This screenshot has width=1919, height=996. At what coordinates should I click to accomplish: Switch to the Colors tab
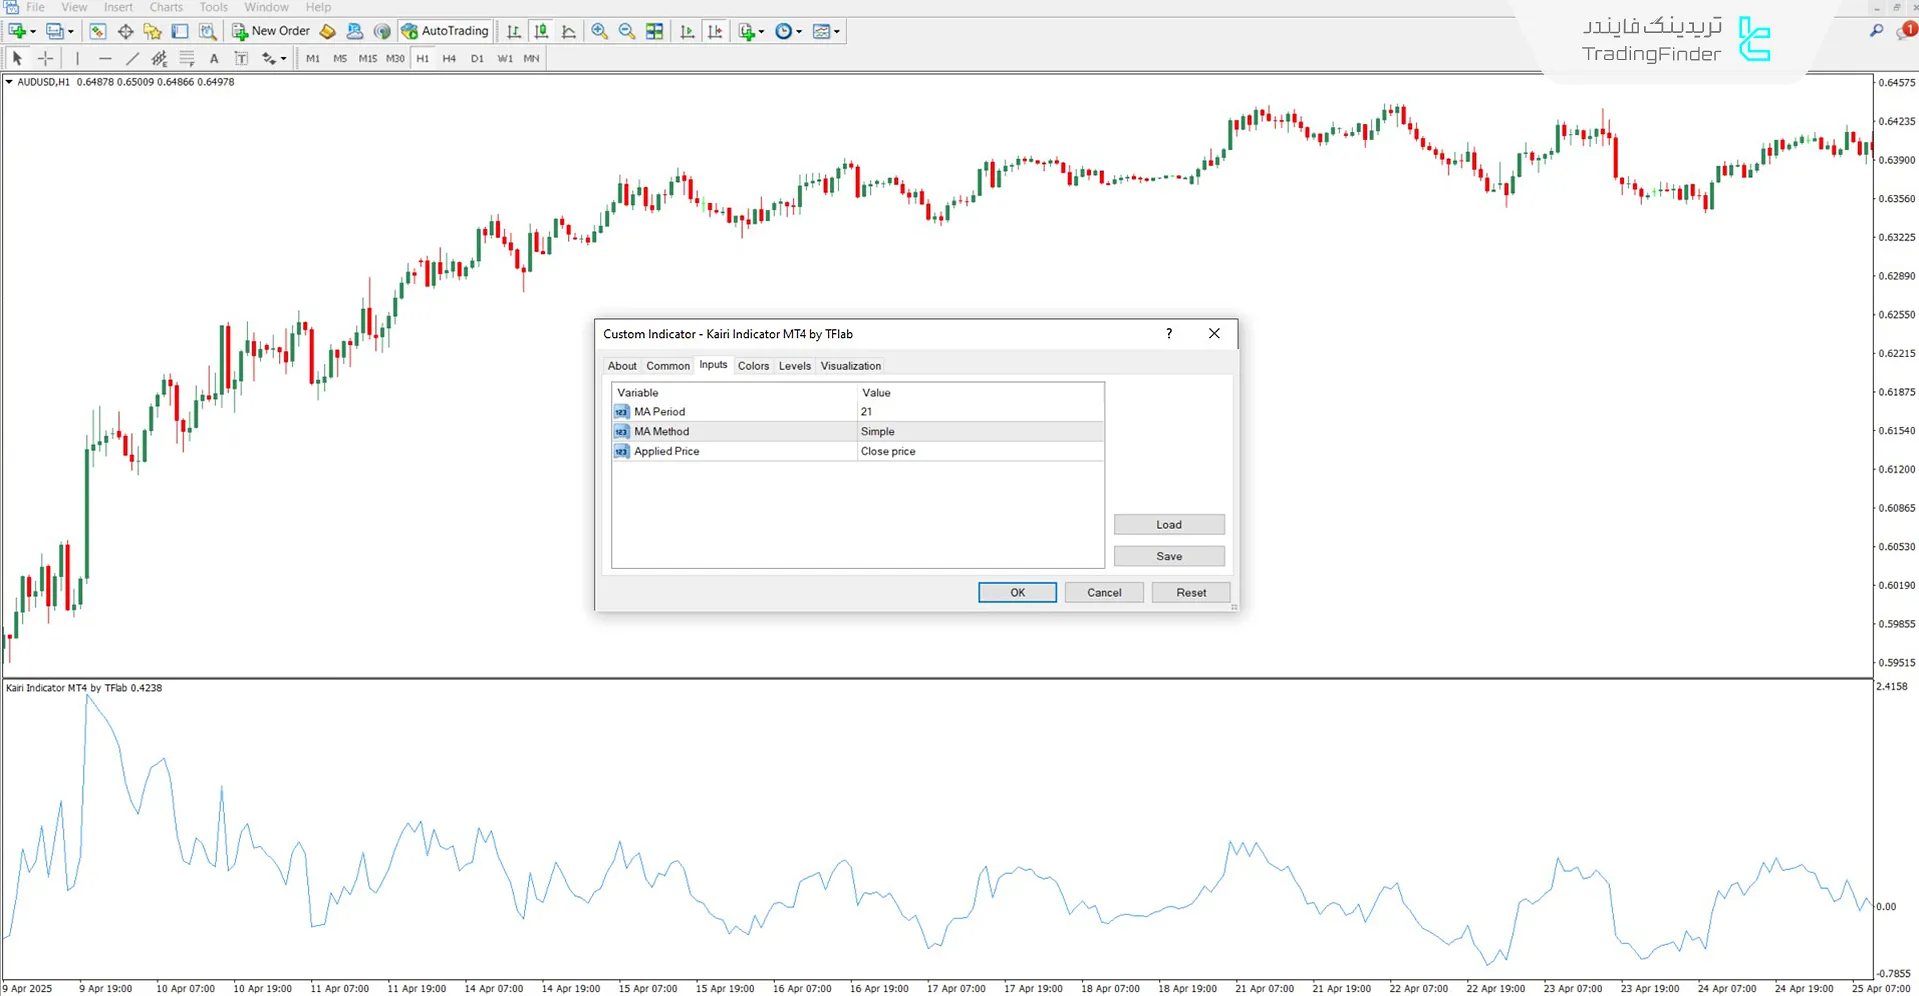(x=753, y=366)
